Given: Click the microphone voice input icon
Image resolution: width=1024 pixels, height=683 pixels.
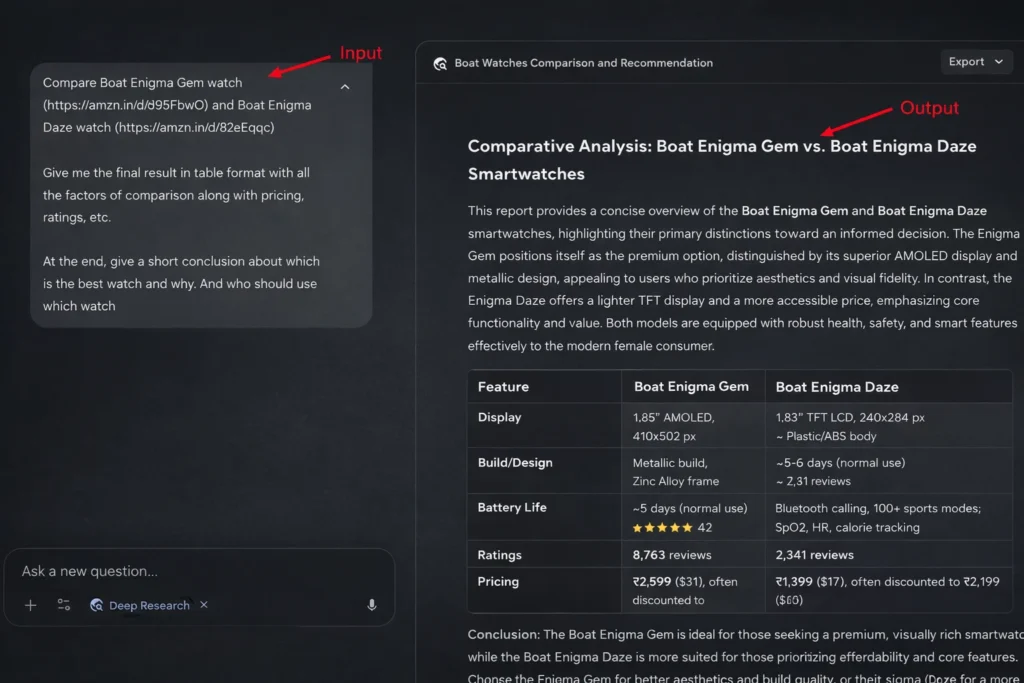Looking at the screenshot, I should click(372, 605).
